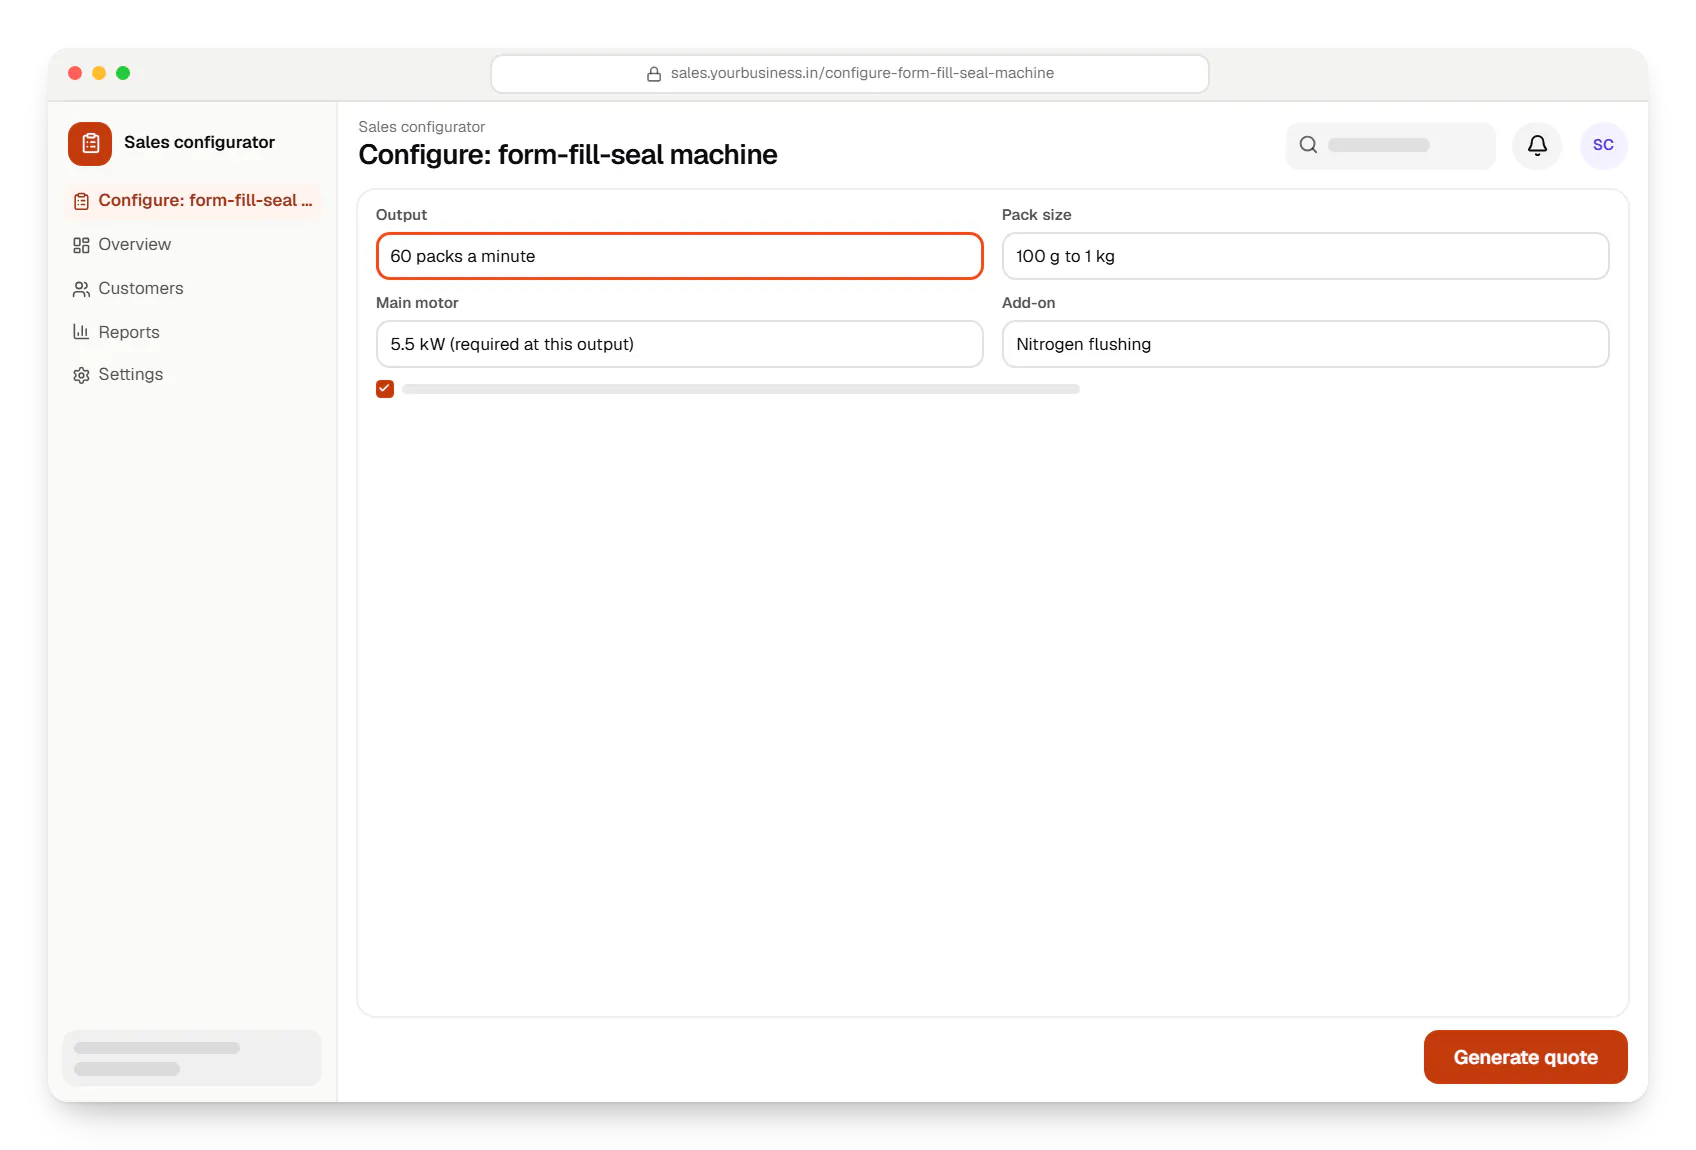The image size is (1696, 1150).
Task: Open the notifications bell
Action: point(1537,146)
